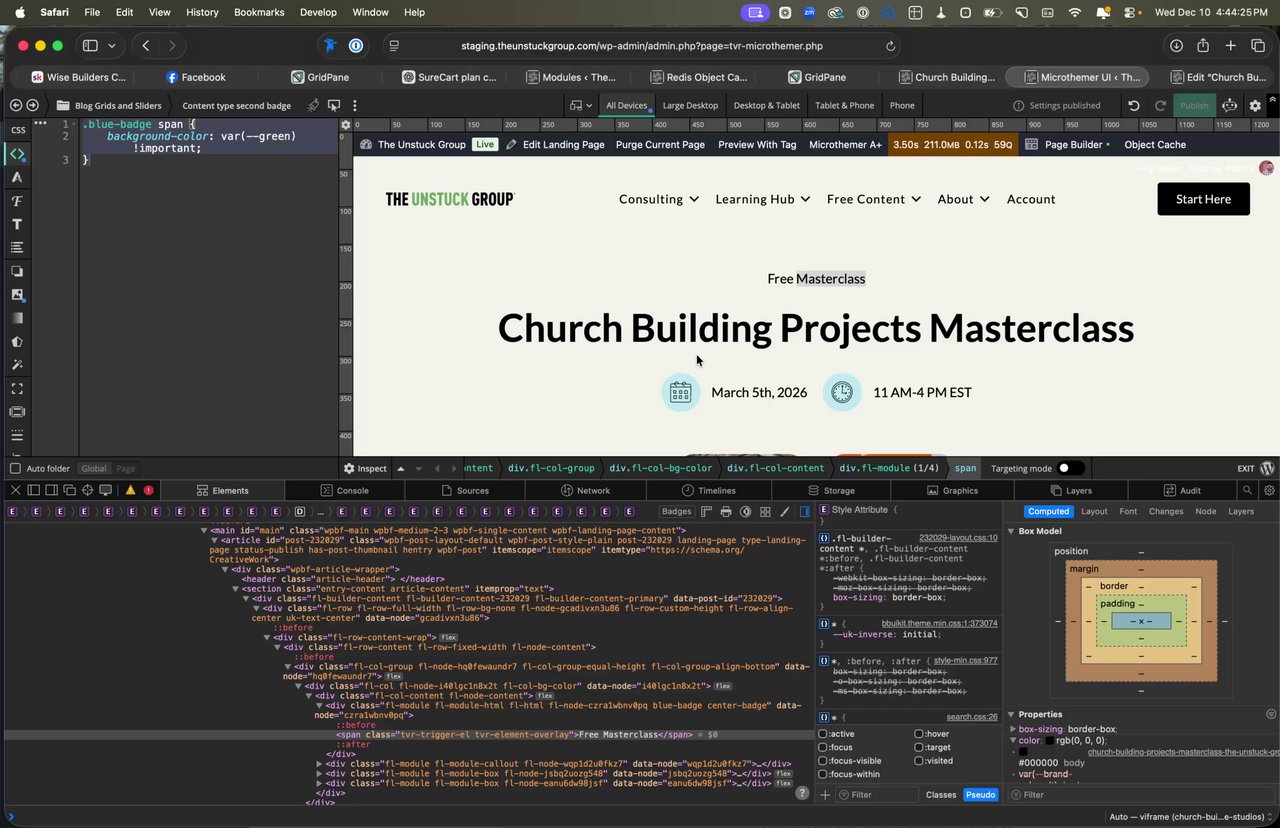Click the Start Here button
1280x828 pixels.
1203,199
